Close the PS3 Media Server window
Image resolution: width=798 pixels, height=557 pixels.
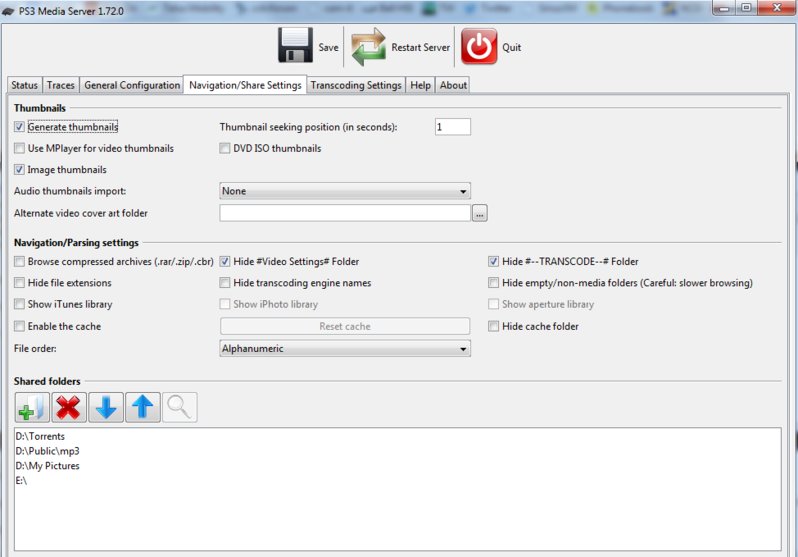[777, 8]
